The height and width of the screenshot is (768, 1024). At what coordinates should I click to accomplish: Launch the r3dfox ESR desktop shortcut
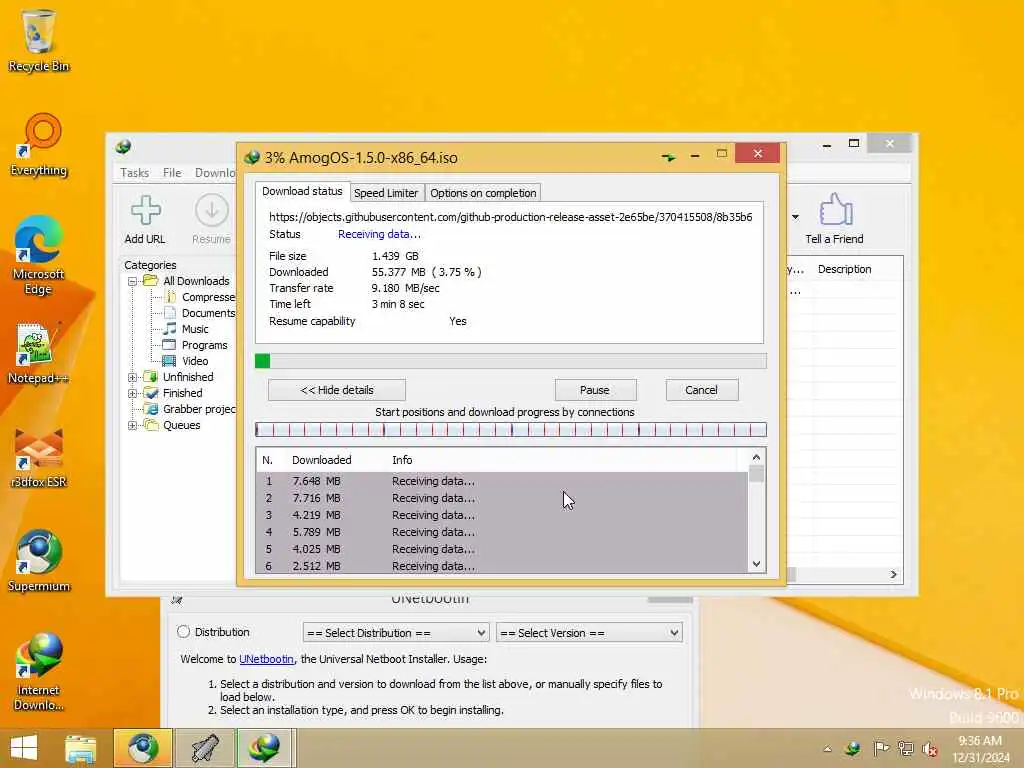click(x=39, y=457)
